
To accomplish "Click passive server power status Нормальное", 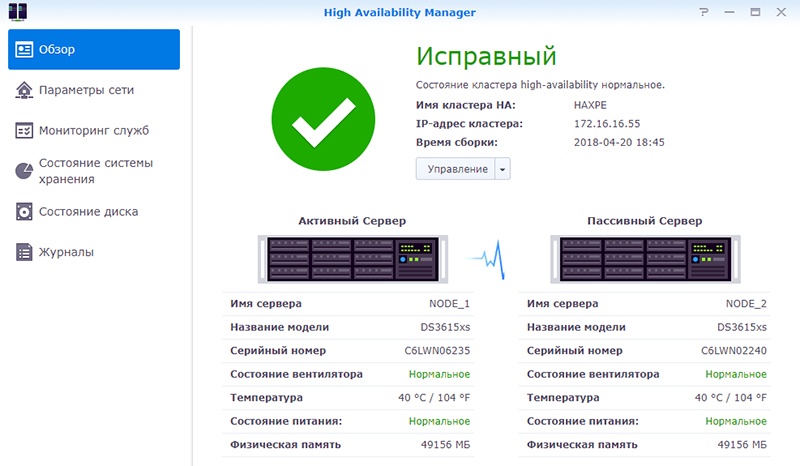I will (736, 421).
